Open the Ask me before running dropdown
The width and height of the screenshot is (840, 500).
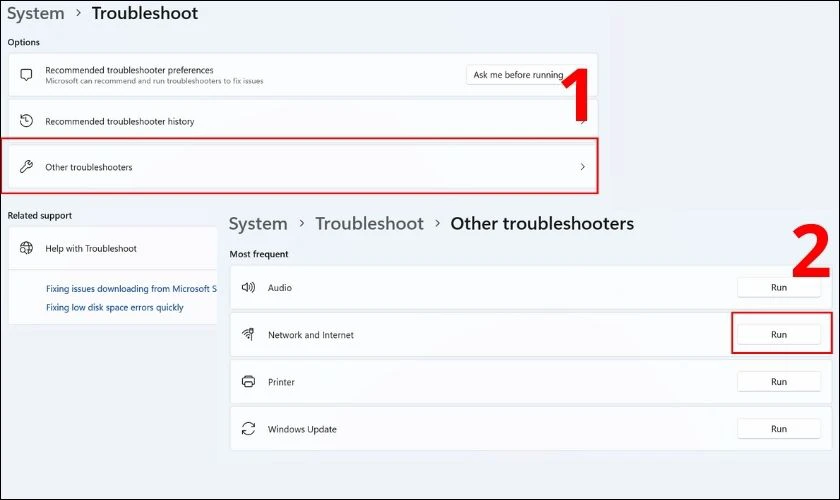click(526, 75)
